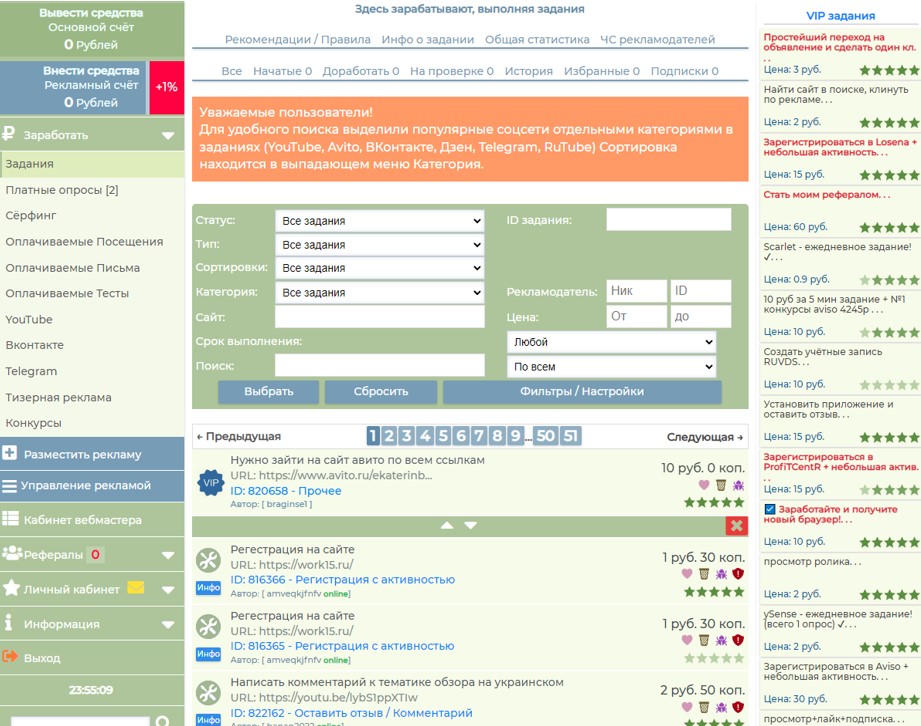This screenshot has height=726, width=921.
Task: Open ЧС рекламодателей tab
Action: (657, 39)
